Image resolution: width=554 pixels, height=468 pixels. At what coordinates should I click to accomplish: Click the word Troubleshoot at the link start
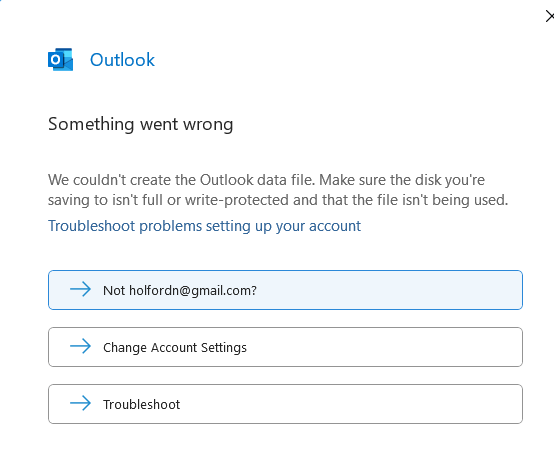coord(92,226)
